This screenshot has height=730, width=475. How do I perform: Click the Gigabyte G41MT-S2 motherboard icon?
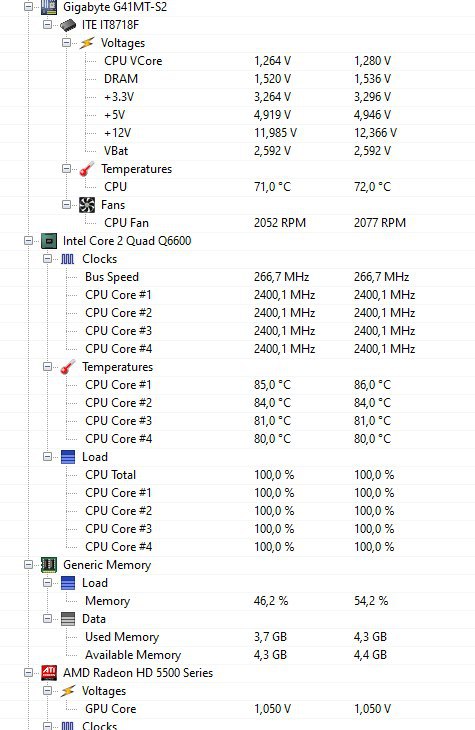(x=49, y=7)
